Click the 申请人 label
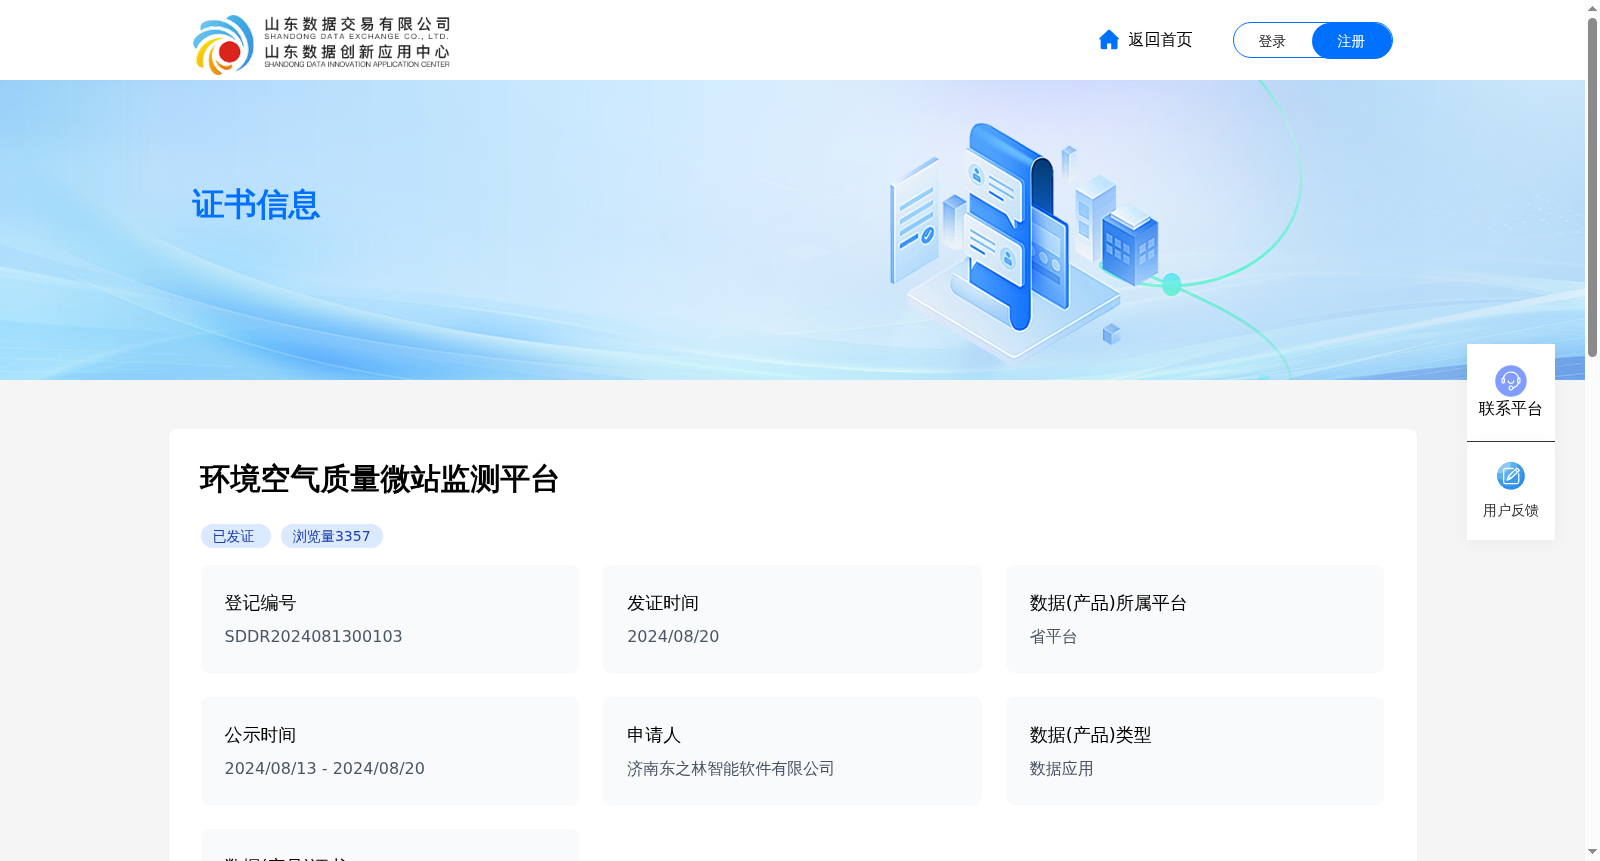Viewport: 1600px width, 861px height. (x=654, y=735)
